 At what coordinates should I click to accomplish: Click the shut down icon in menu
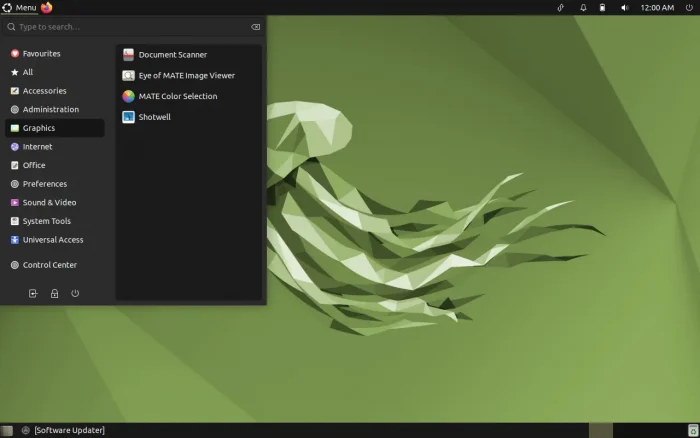75,294
